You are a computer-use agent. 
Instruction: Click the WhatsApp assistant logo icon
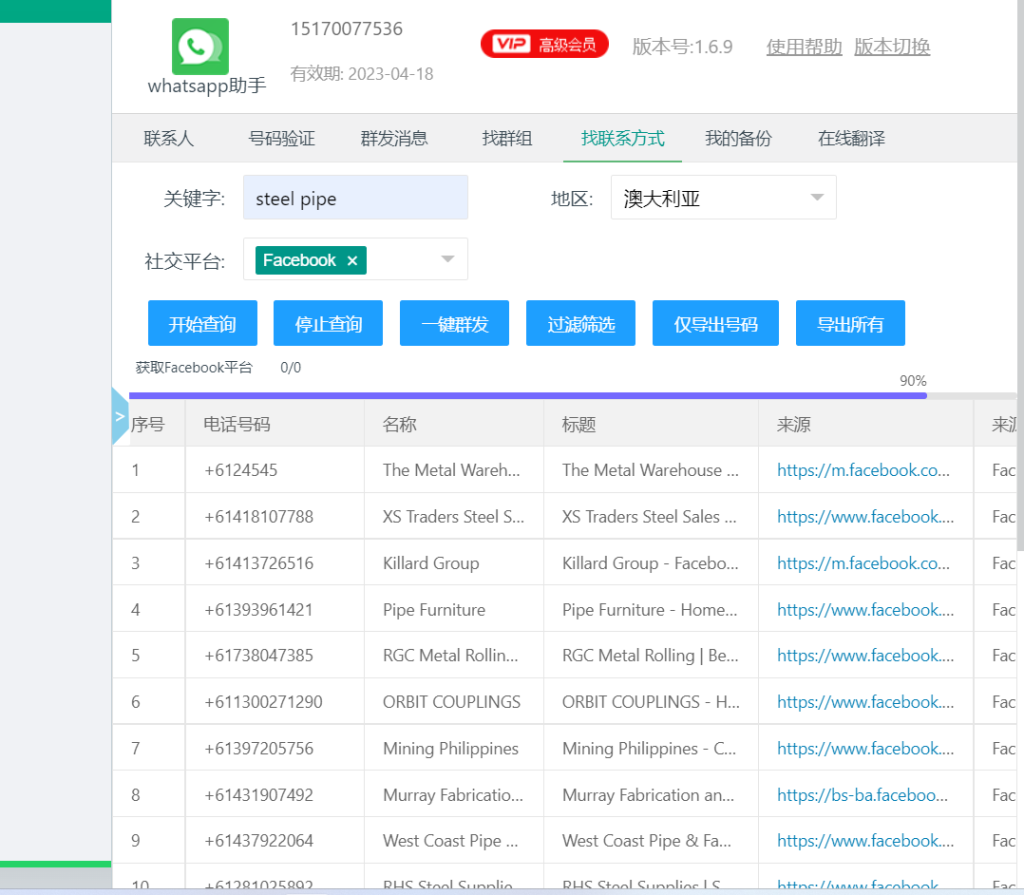click(200, 46)
